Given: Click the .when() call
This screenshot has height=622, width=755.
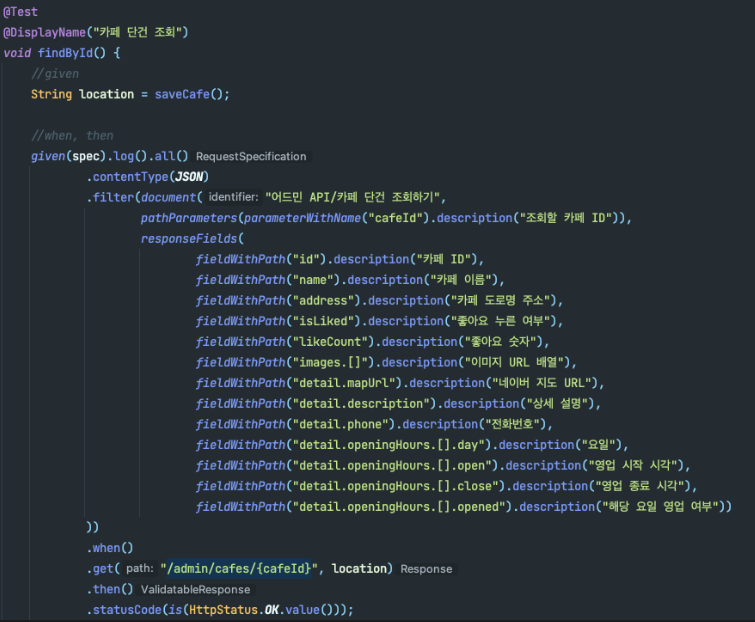Looking at the screenshot, I should click(110, 548).
